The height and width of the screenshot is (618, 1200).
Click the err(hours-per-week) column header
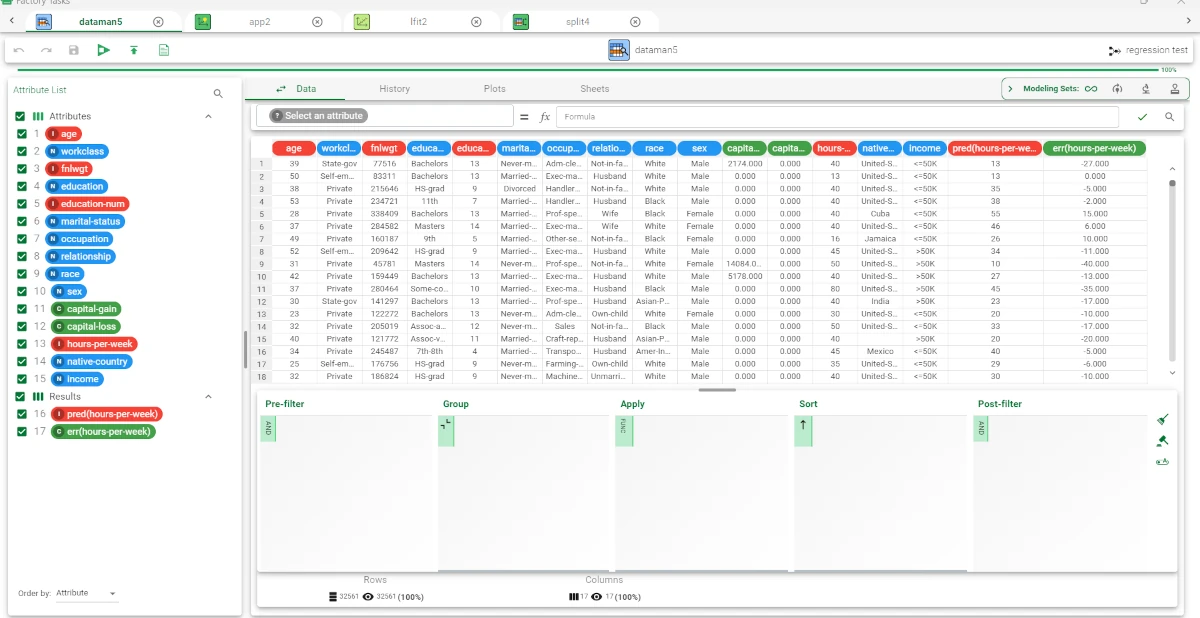coord(1095,148)
